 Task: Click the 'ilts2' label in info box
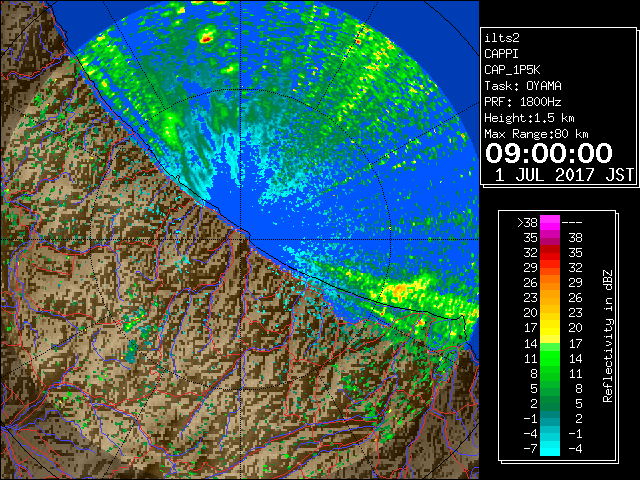[x=502, y=38]
